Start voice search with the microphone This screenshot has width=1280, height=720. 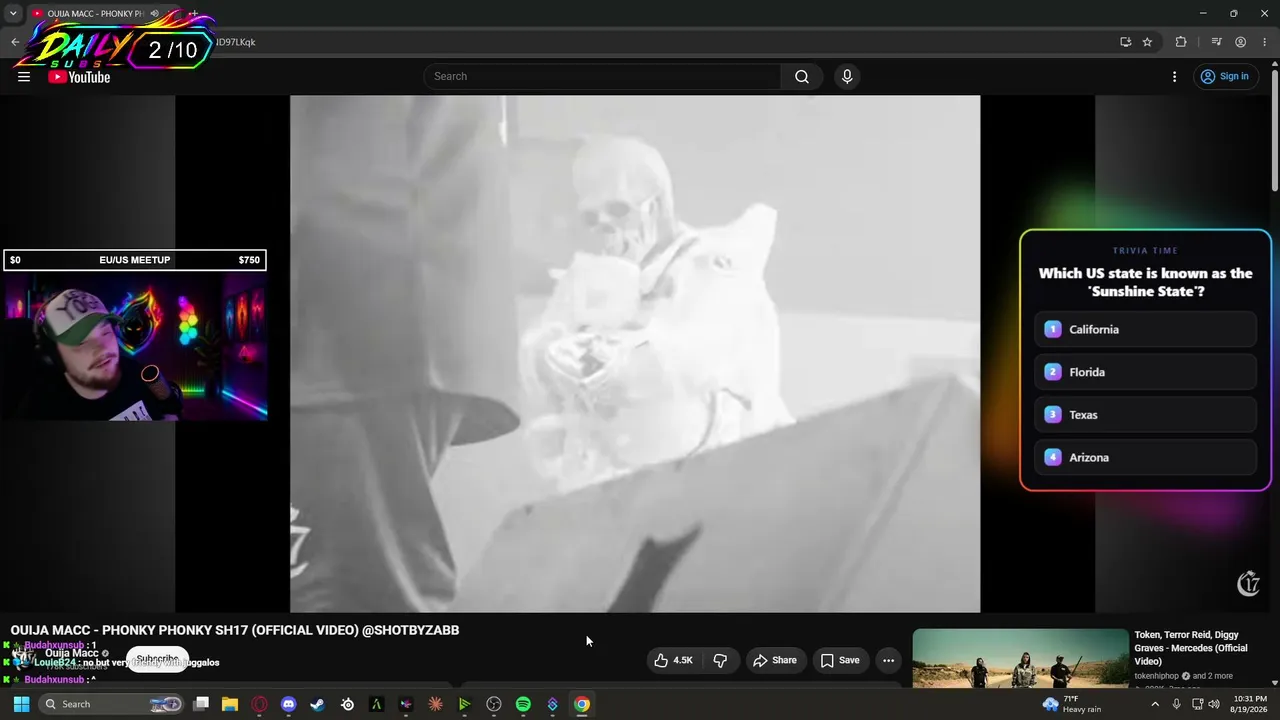(x=847, y=77)
